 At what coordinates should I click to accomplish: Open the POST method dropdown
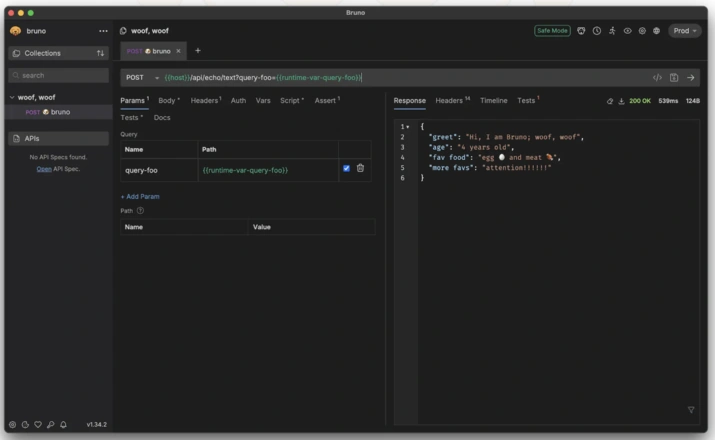point(142,78)
